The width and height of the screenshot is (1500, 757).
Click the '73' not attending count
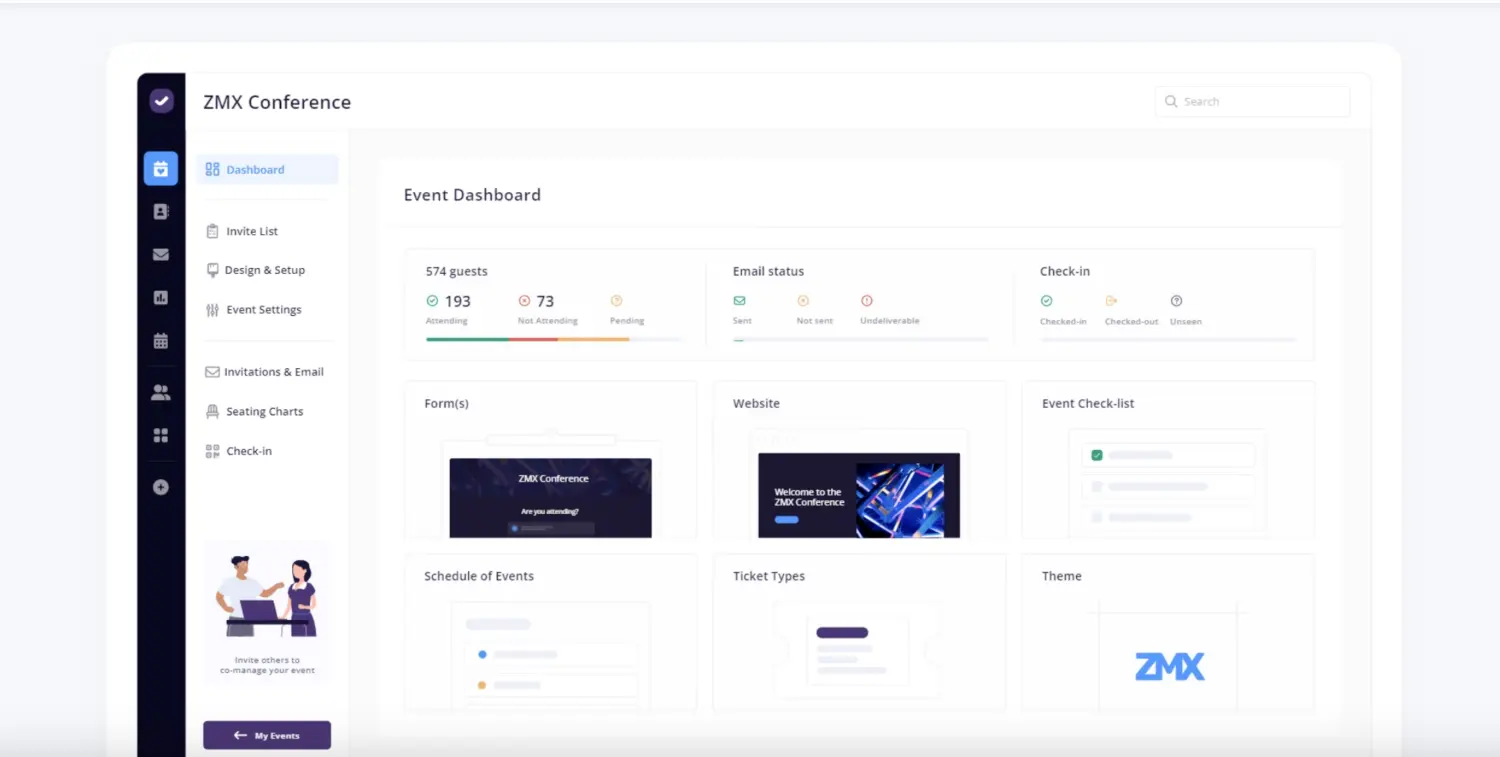coord(545,301)
